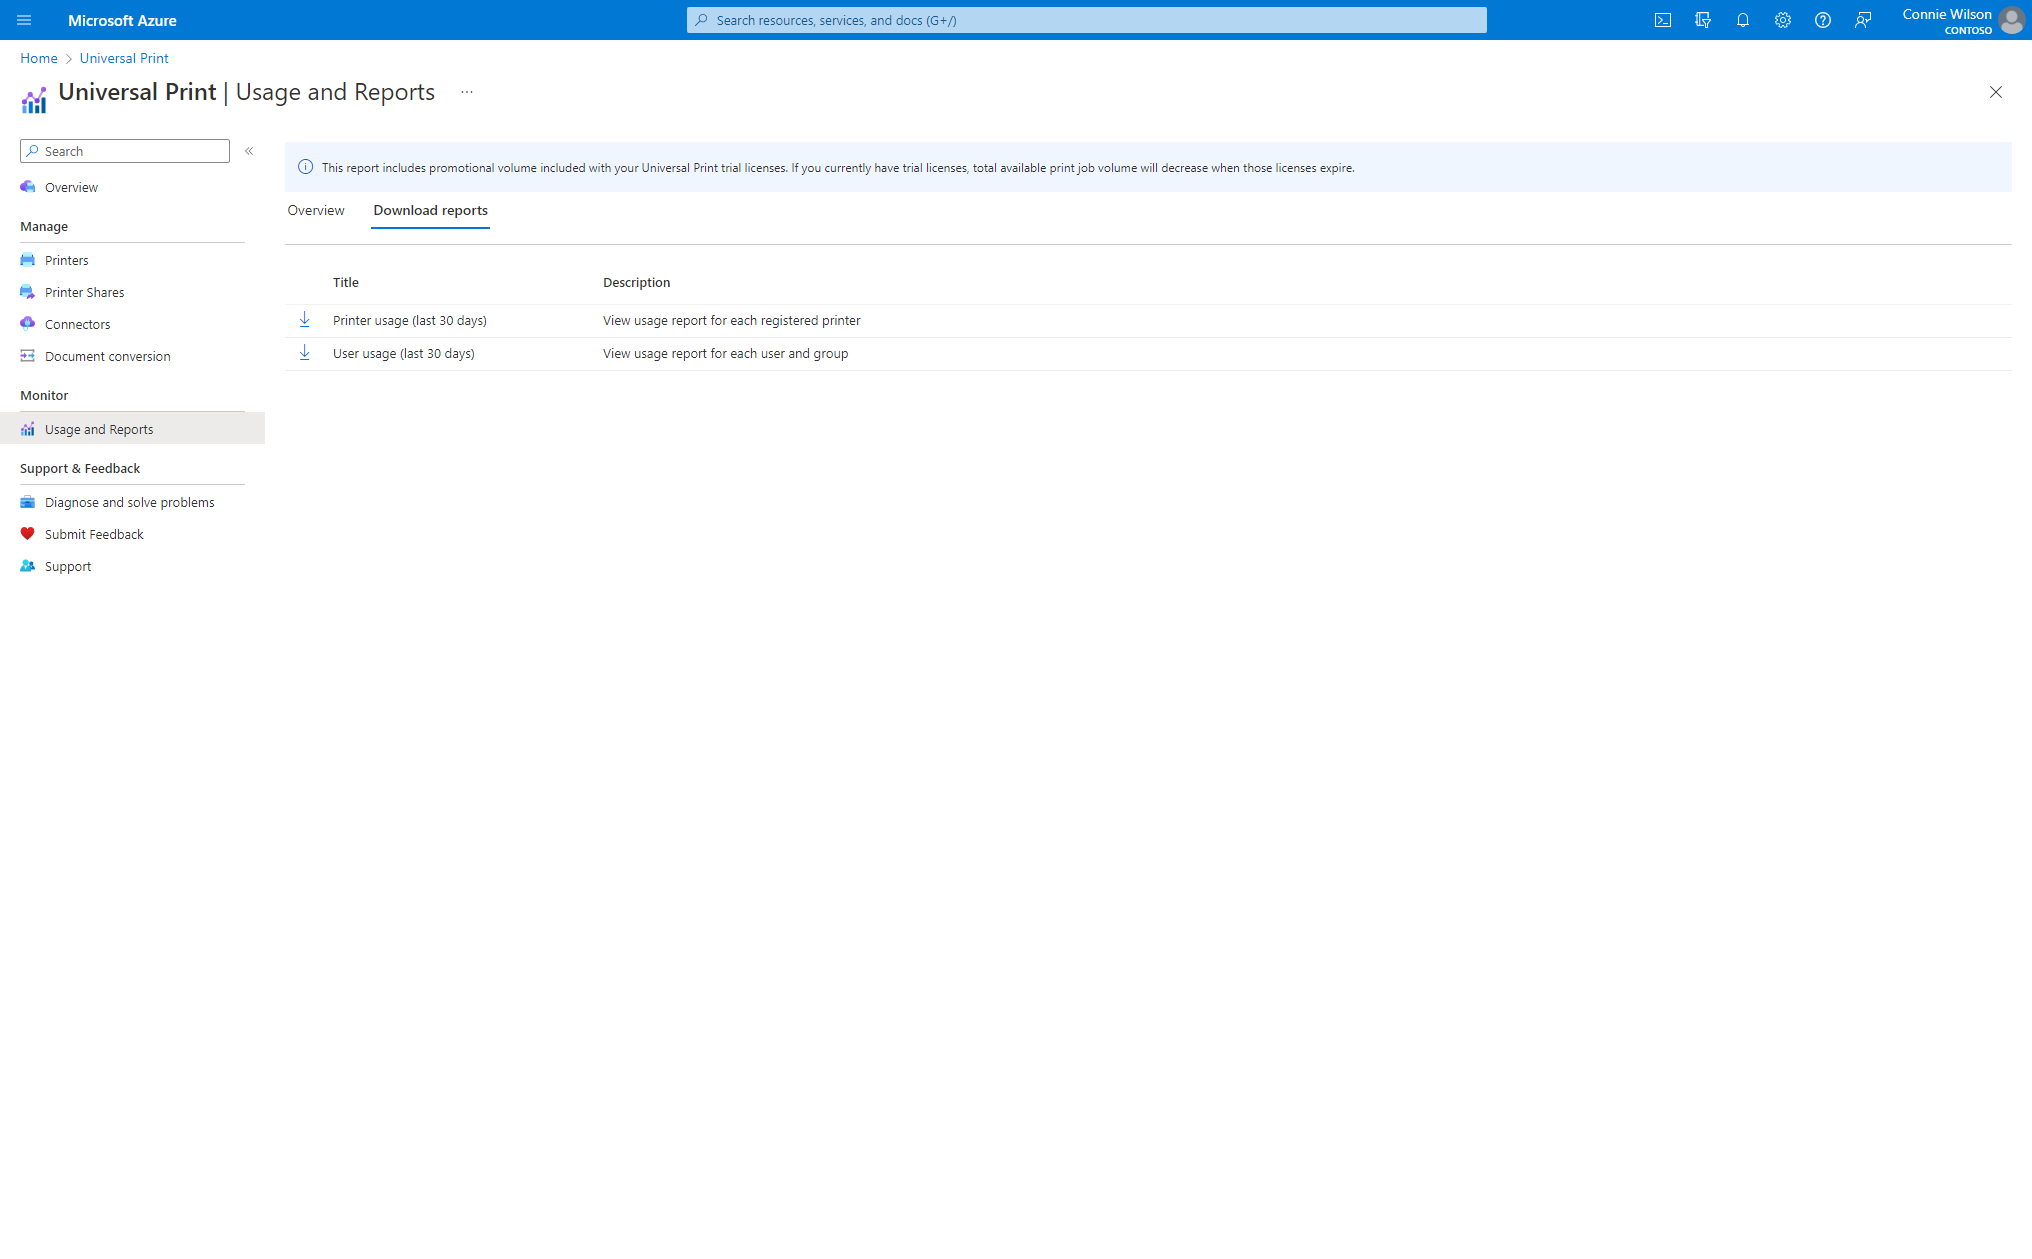Click the Connectors icon in sidebar

[x=28, y=324]
